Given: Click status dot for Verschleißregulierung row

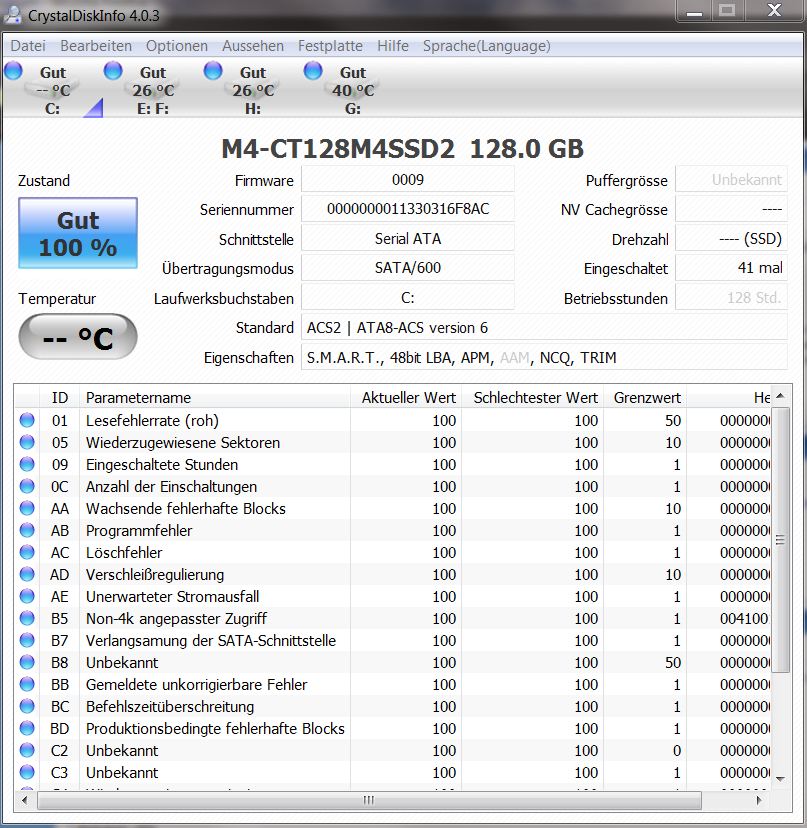Looking at the screenshot, I should (x=27, y=574).
